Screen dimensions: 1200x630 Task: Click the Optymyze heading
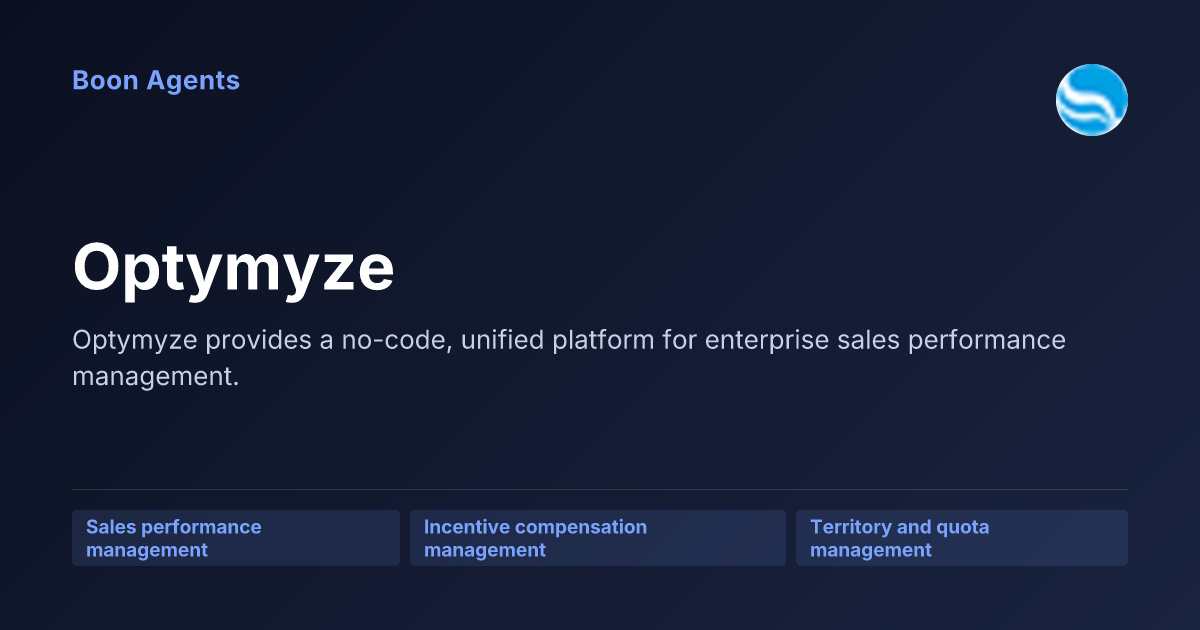click(x=234, y=268)
